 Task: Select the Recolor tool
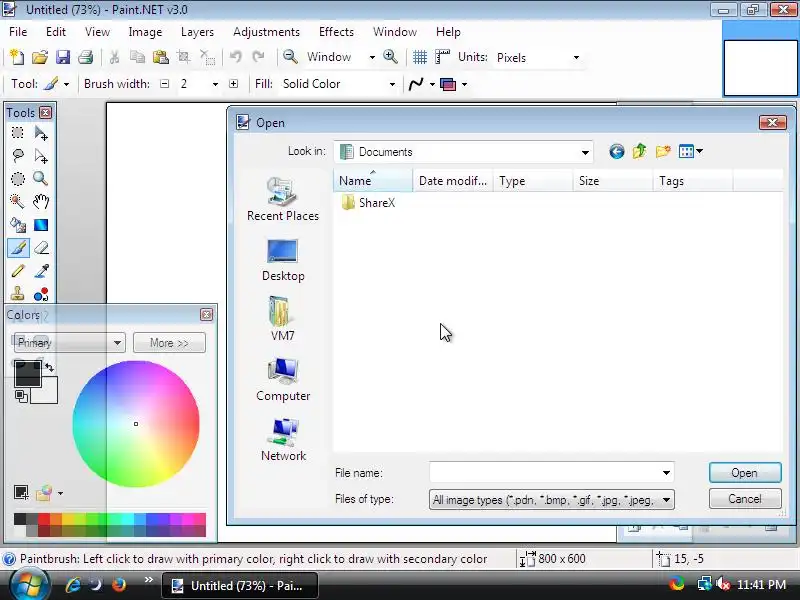(41, 294)
